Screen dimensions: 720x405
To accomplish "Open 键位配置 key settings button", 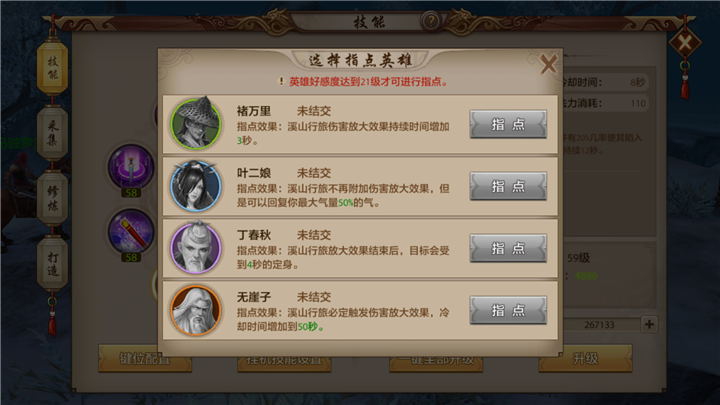I will click(145, 359).
